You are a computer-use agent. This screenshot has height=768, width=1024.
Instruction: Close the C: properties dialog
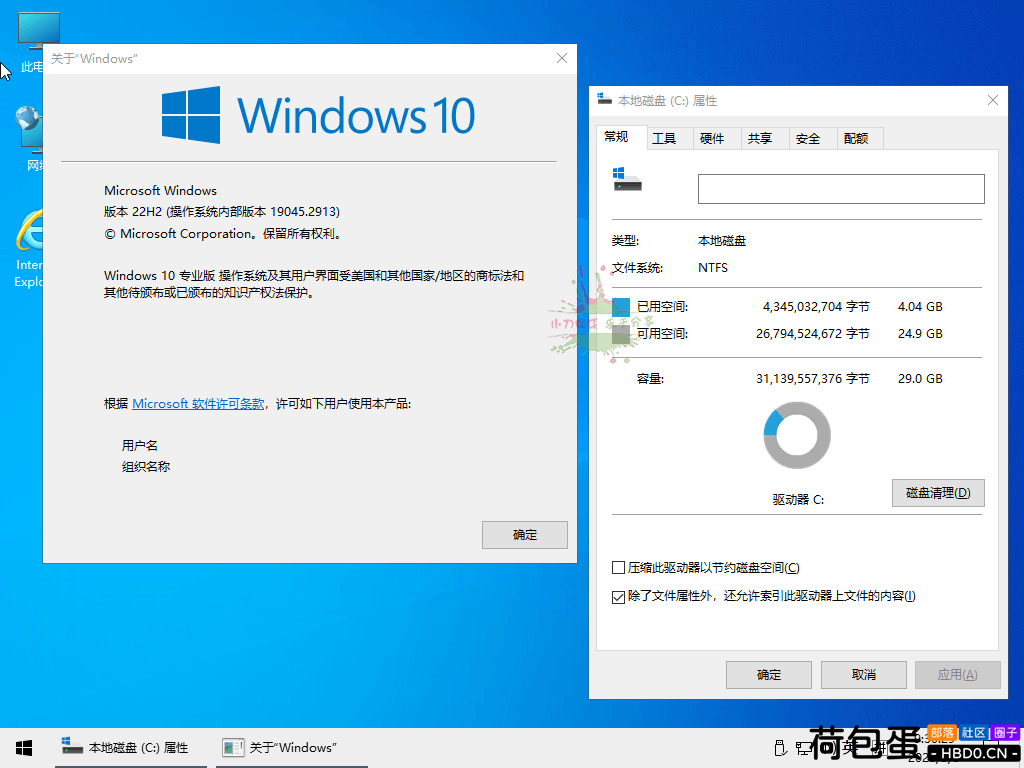coord(993,100)
